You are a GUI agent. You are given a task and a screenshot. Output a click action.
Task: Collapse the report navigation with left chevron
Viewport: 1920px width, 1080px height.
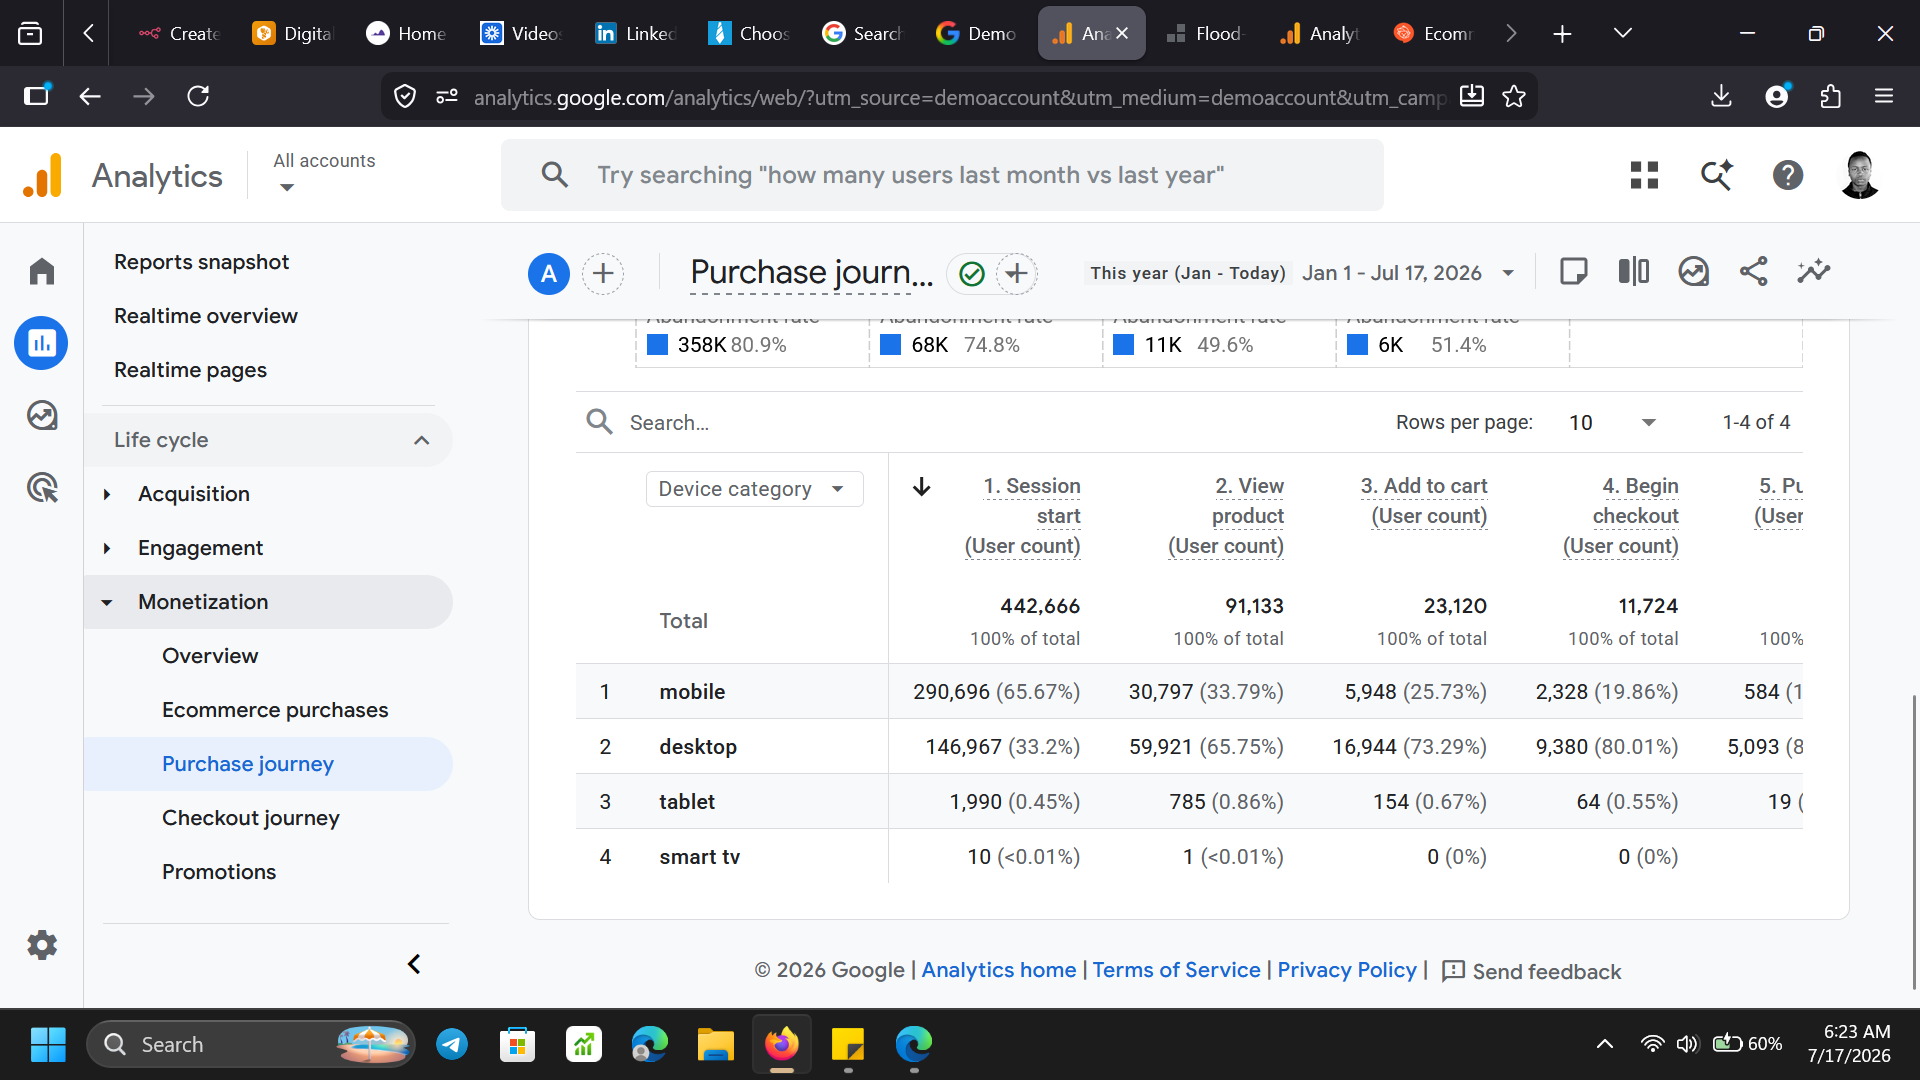(414, 964)
